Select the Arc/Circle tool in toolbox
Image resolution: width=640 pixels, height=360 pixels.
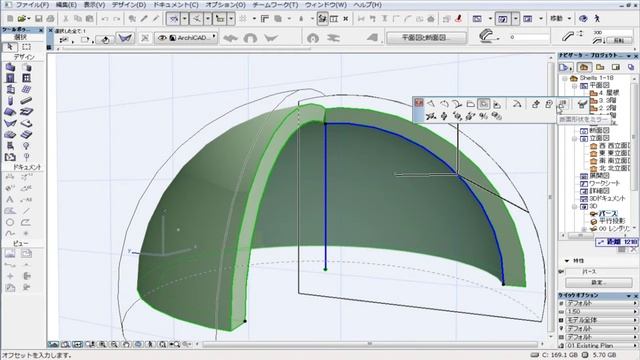click(x=10, y=222)
